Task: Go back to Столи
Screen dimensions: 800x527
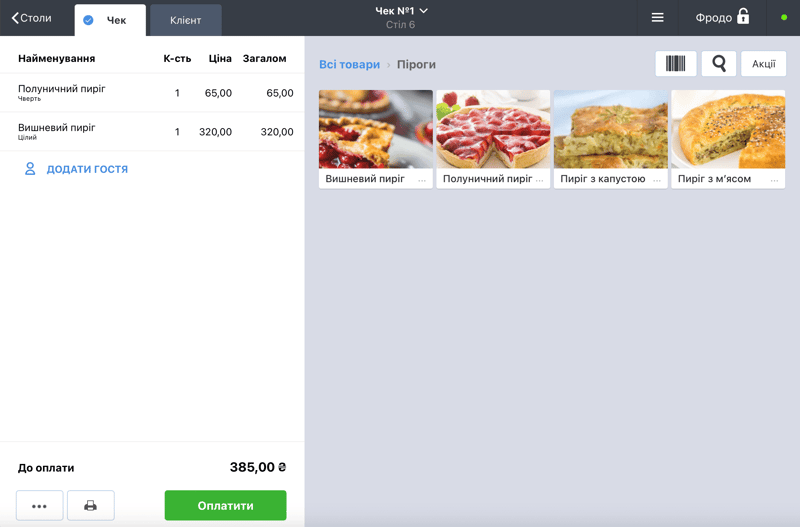Action: click(32, 18)
